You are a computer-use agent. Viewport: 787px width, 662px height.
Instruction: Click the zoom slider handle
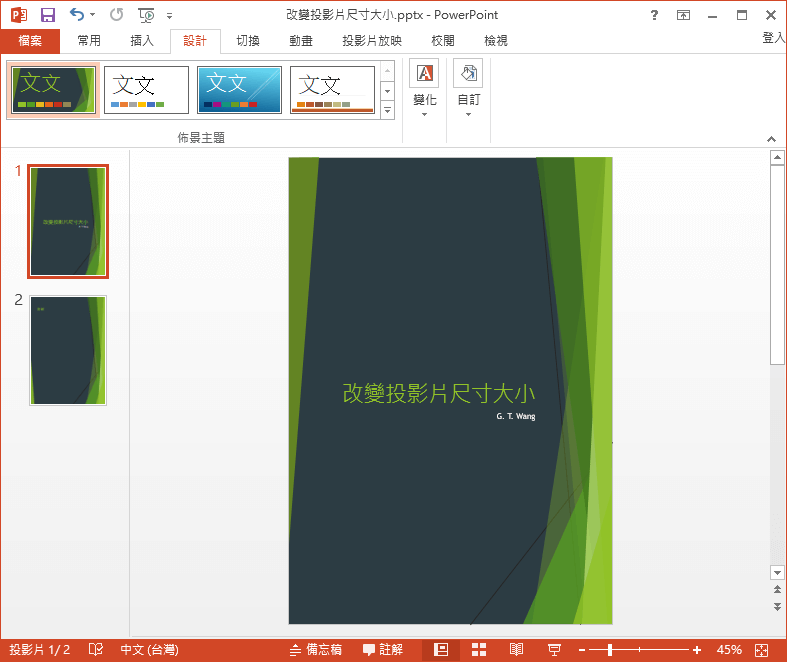point(608,650)
